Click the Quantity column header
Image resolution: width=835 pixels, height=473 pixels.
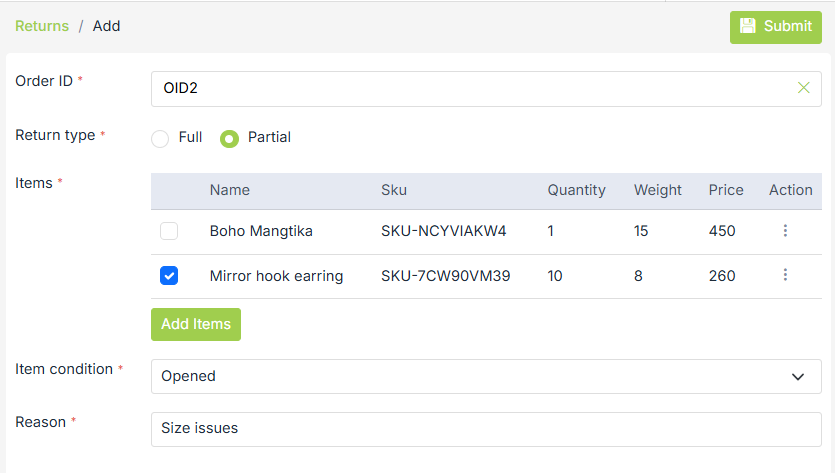point(576,190)
